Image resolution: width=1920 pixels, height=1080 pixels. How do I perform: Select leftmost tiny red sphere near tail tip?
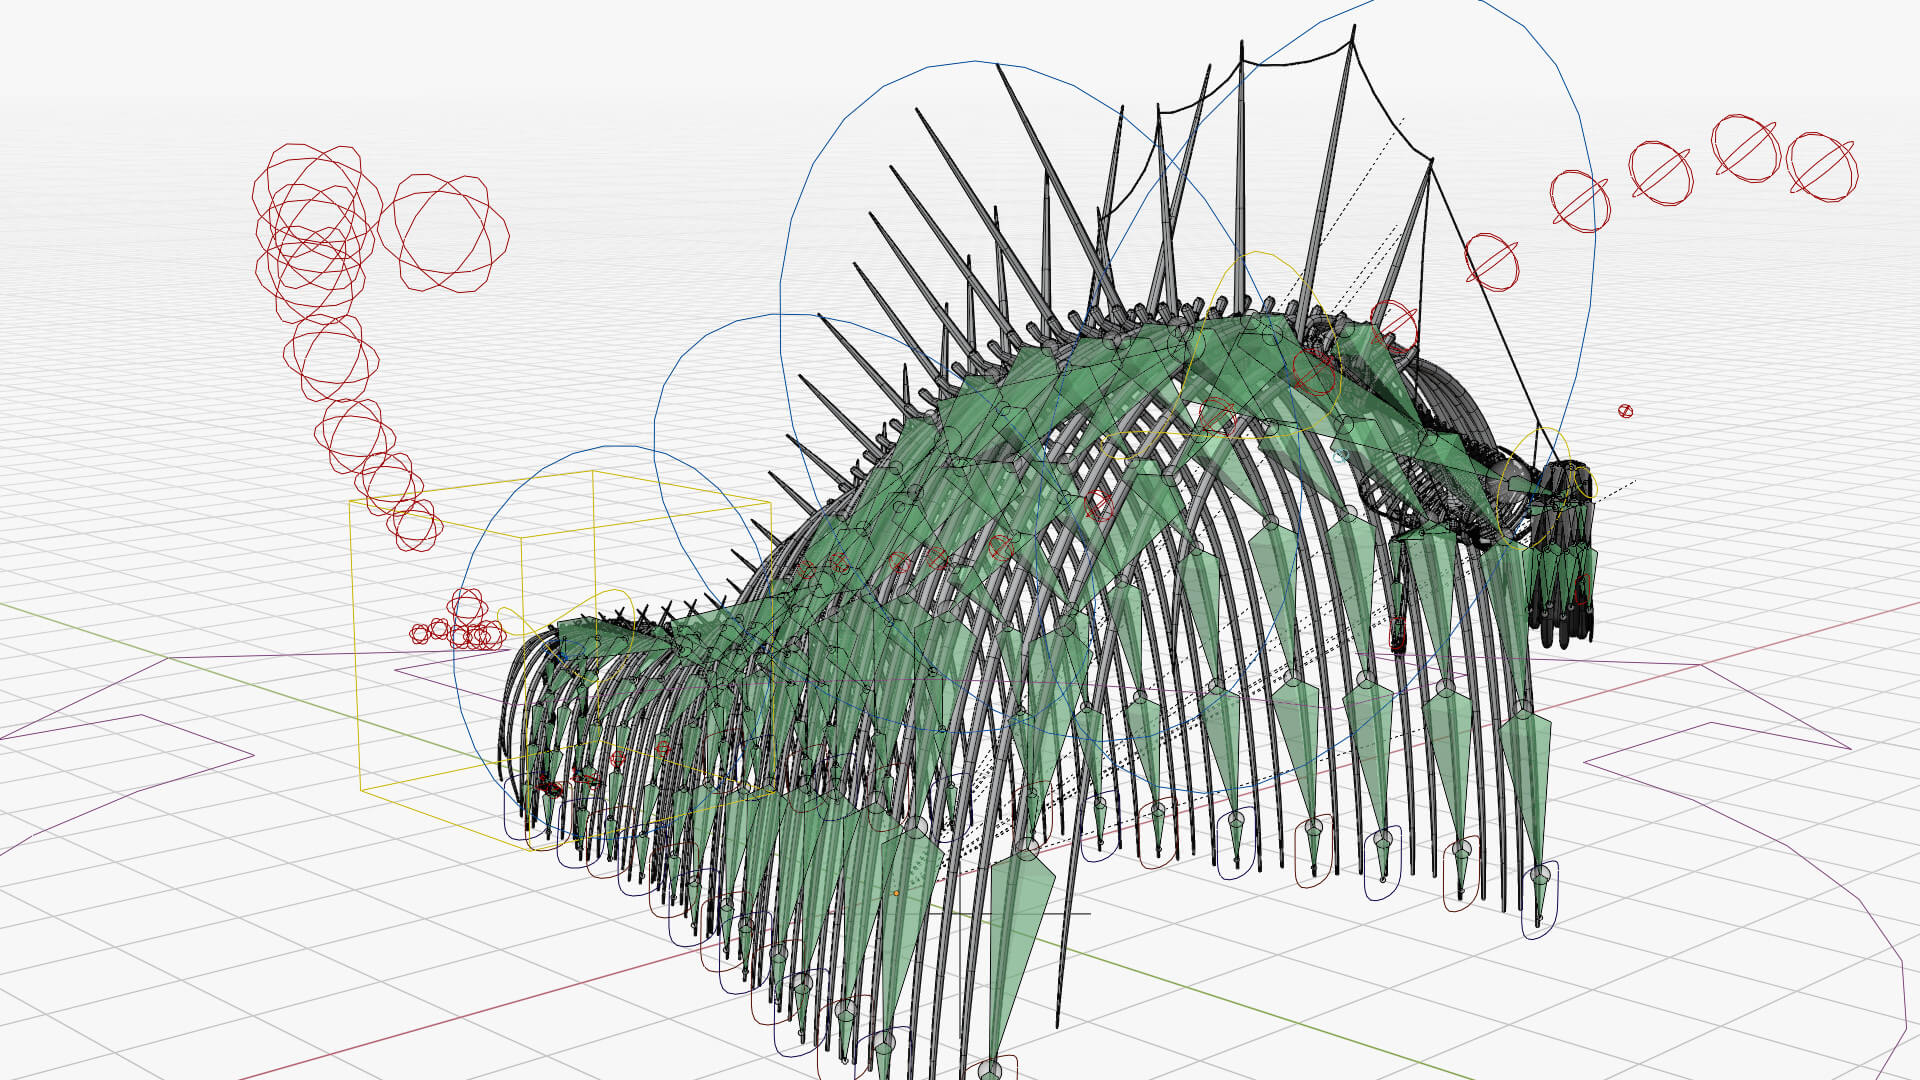pos(419,634)
